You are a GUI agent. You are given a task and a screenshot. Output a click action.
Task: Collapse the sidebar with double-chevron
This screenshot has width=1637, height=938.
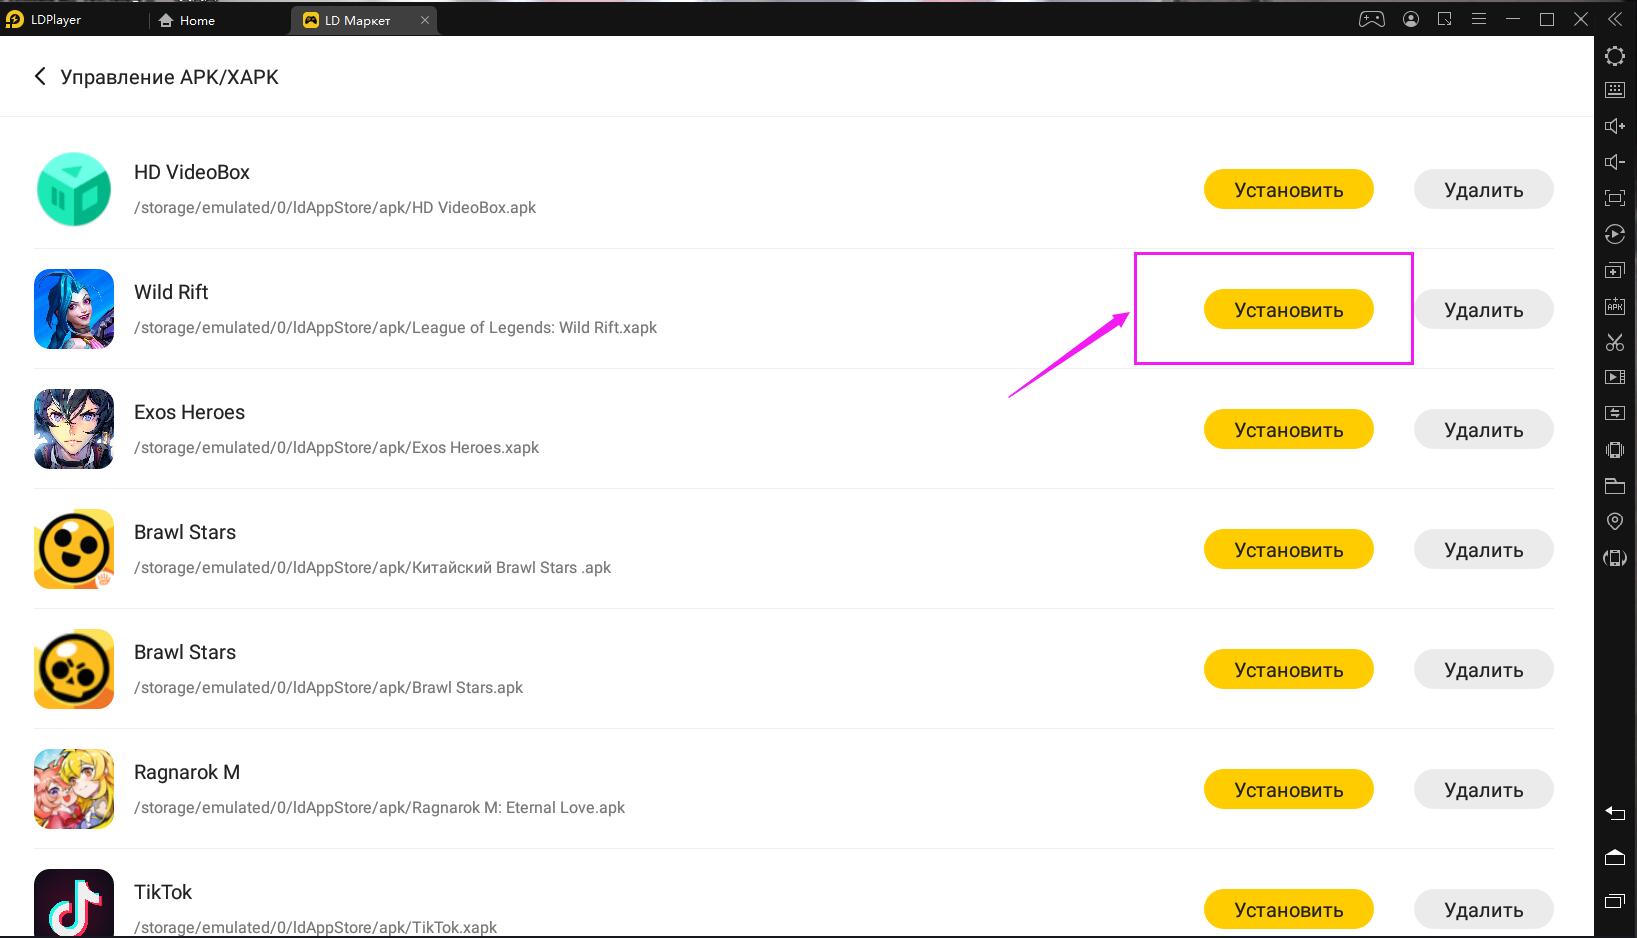coord(1613,19)
